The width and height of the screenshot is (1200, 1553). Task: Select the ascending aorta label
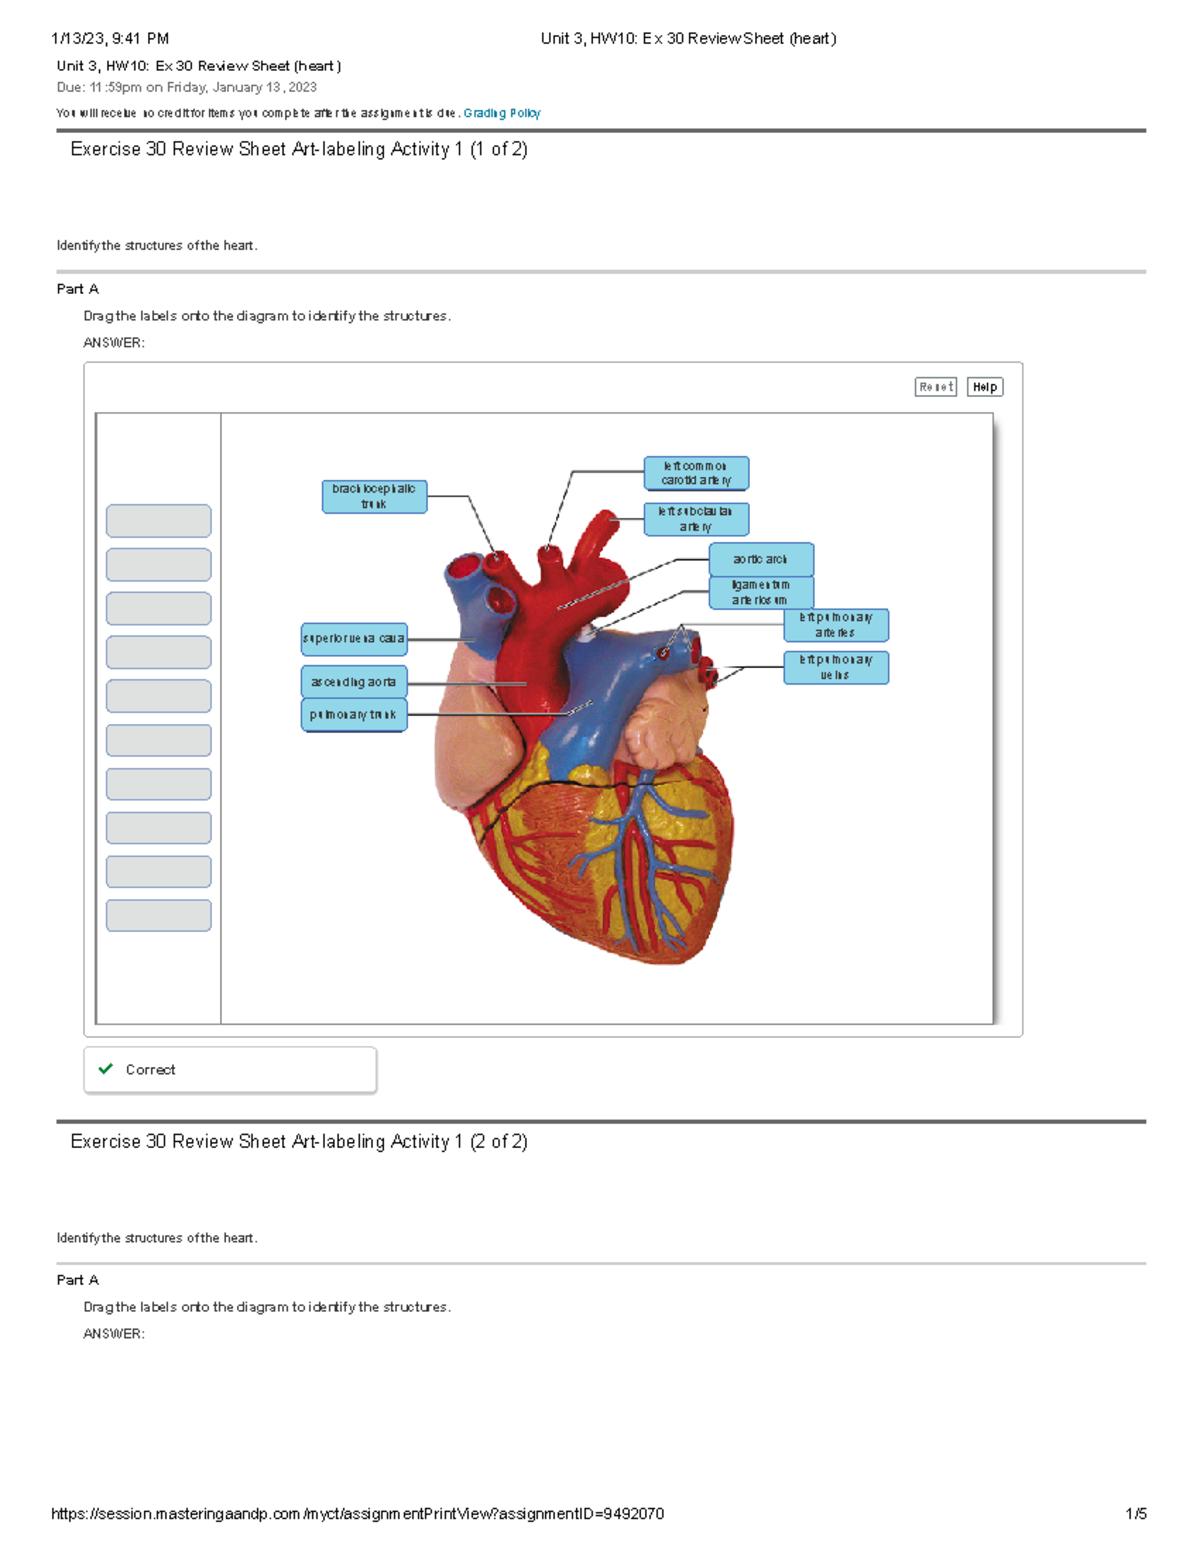[354, 682]
